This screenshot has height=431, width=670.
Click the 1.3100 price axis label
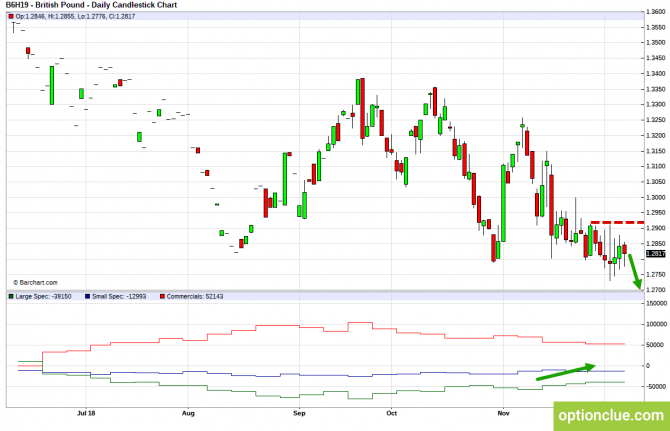[x=656, y=167]
